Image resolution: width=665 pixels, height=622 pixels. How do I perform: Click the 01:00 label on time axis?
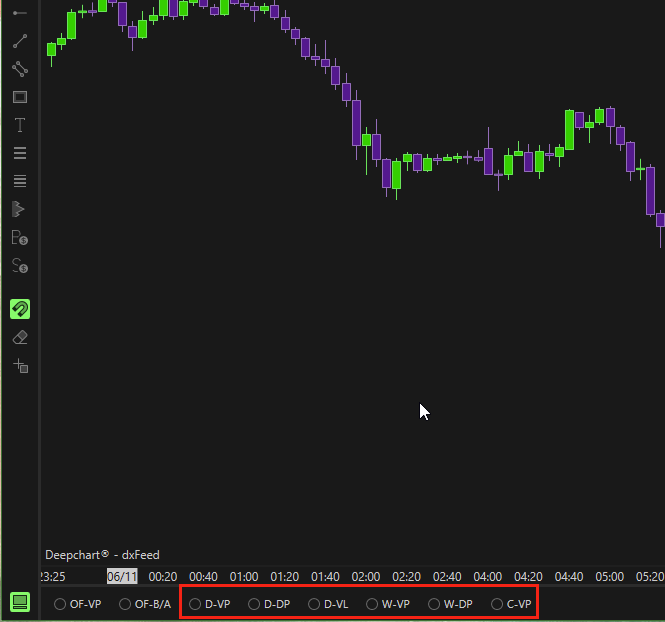click(244, 577)
